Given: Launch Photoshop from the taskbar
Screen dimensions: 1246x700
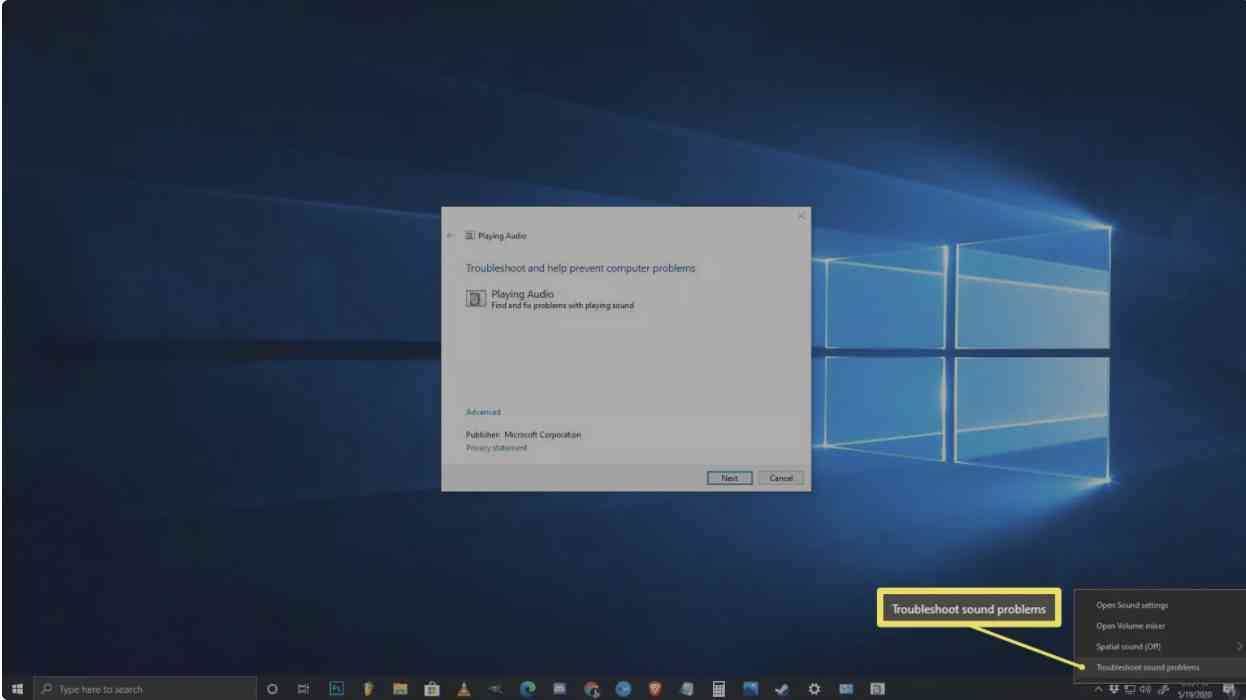Looking at the screenshot, I should 337,689.
